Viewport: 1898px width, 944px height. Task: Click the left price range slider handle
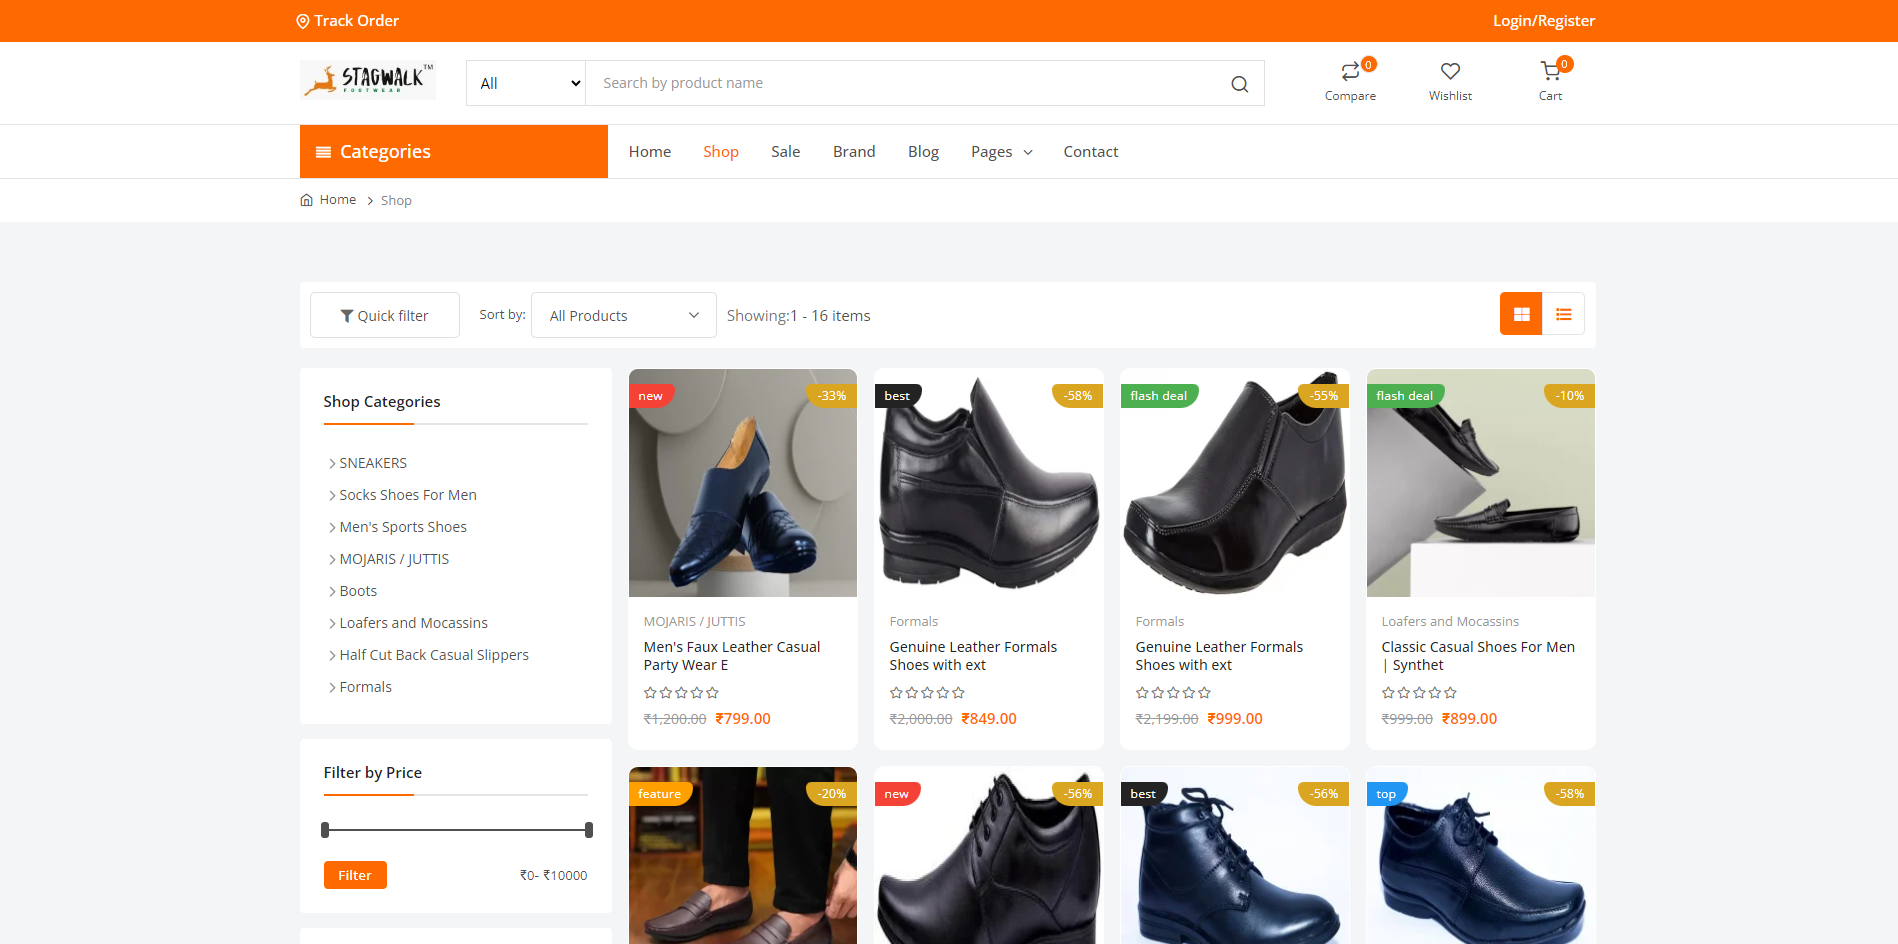click(325, 830)
